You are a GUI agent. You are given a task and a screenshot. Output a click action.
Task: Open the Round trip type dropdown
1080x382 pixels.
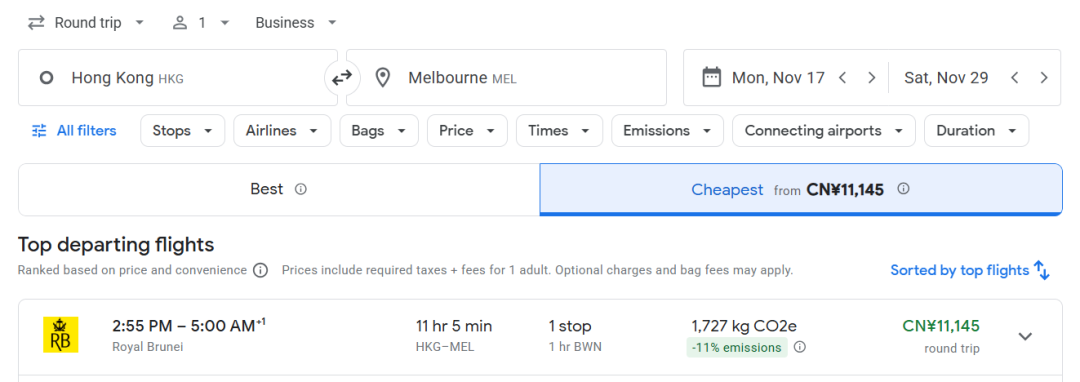[x=86, y=23]
